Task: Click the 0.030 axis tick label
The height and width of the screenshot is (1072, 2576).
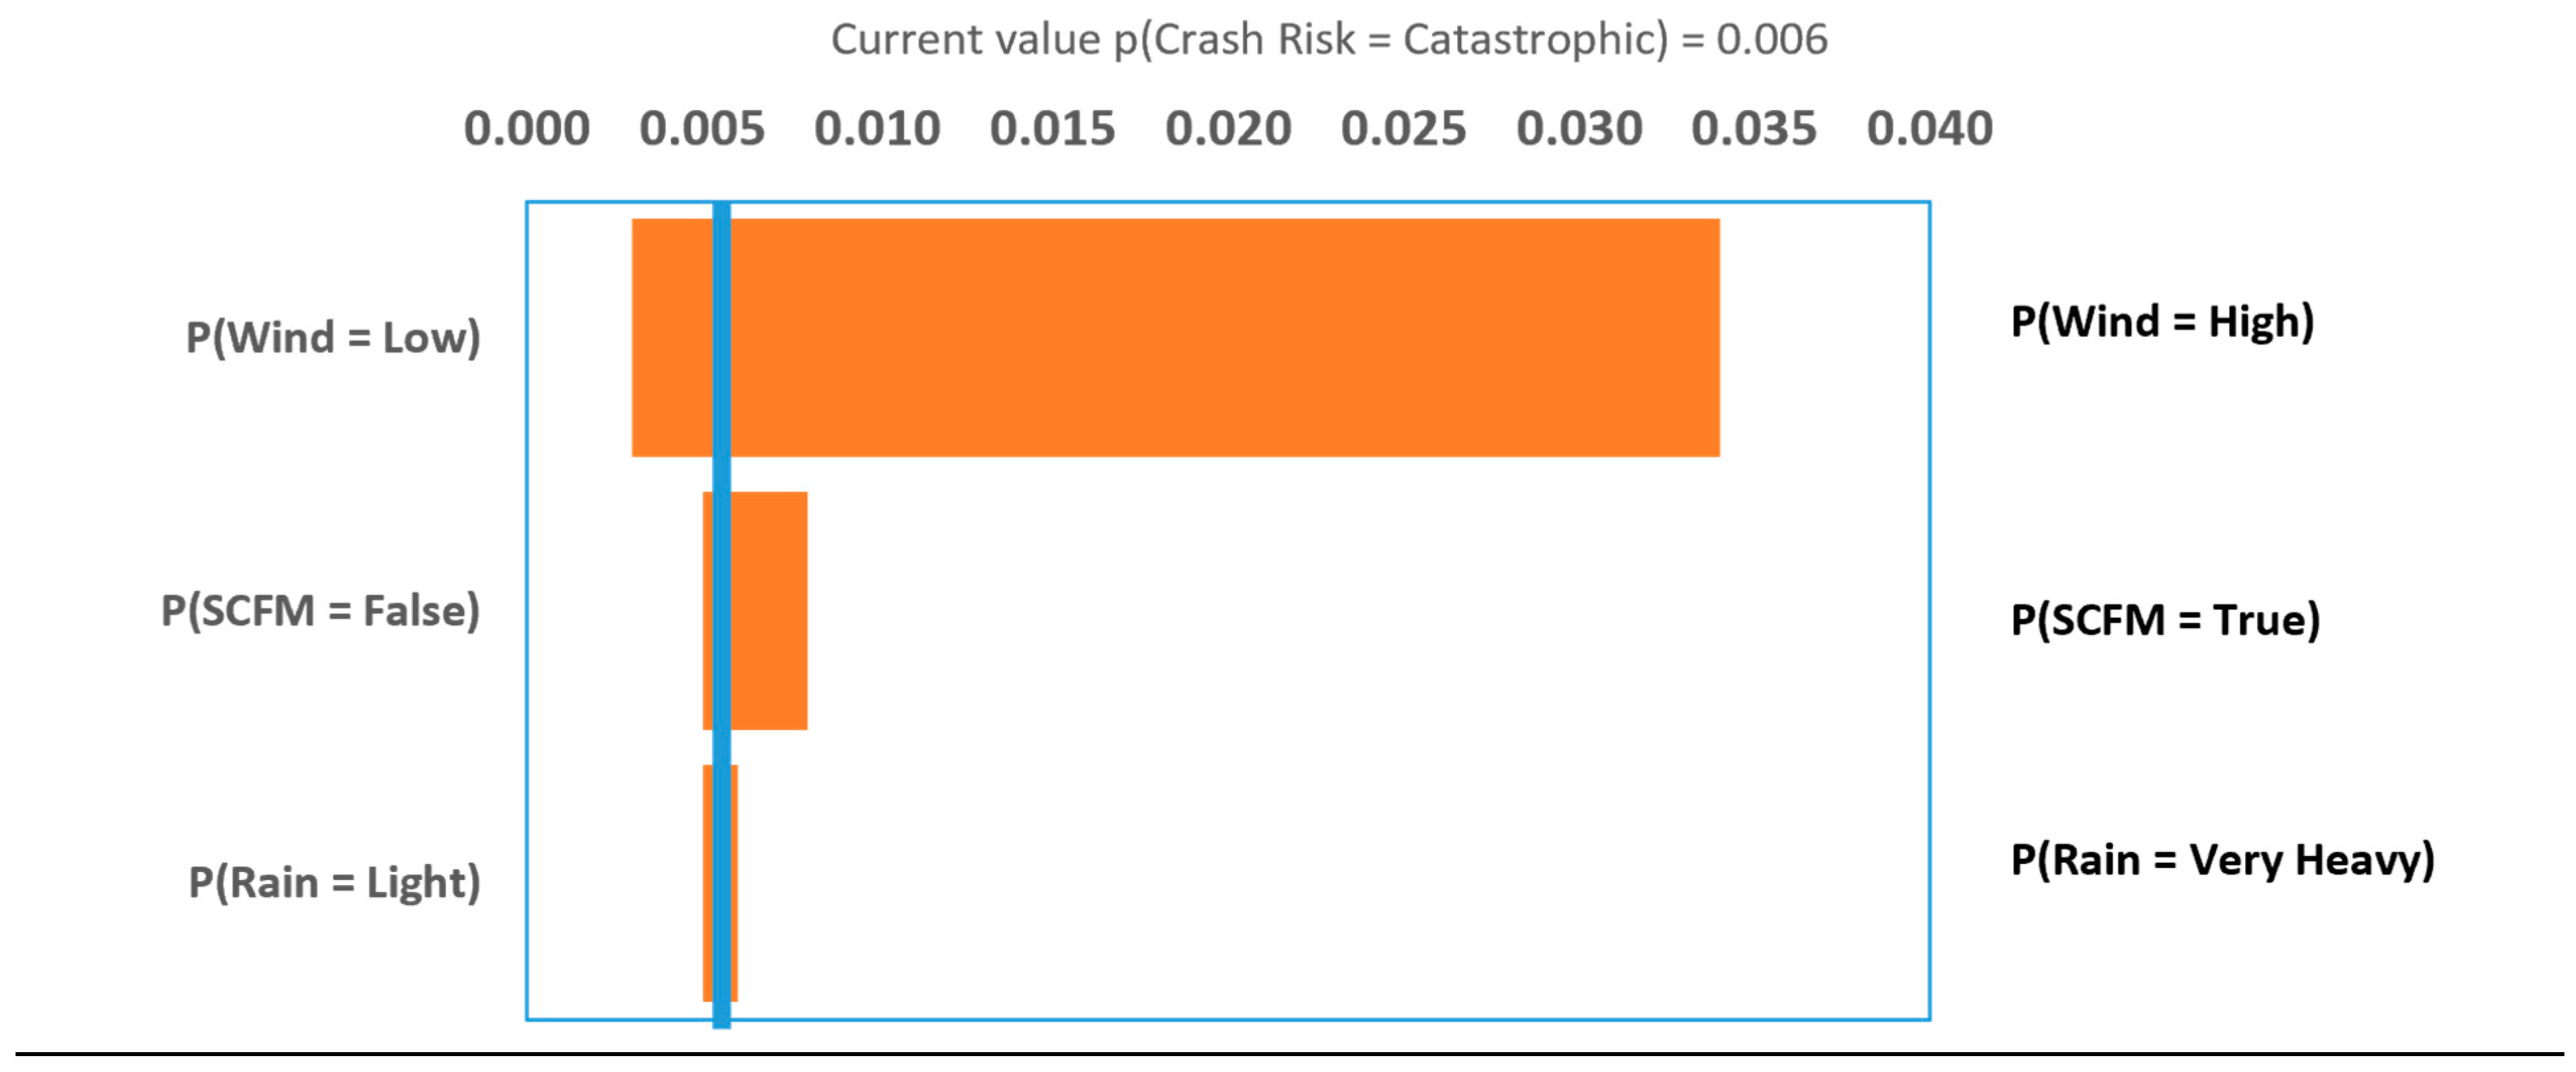Action: click(1579, 129)
